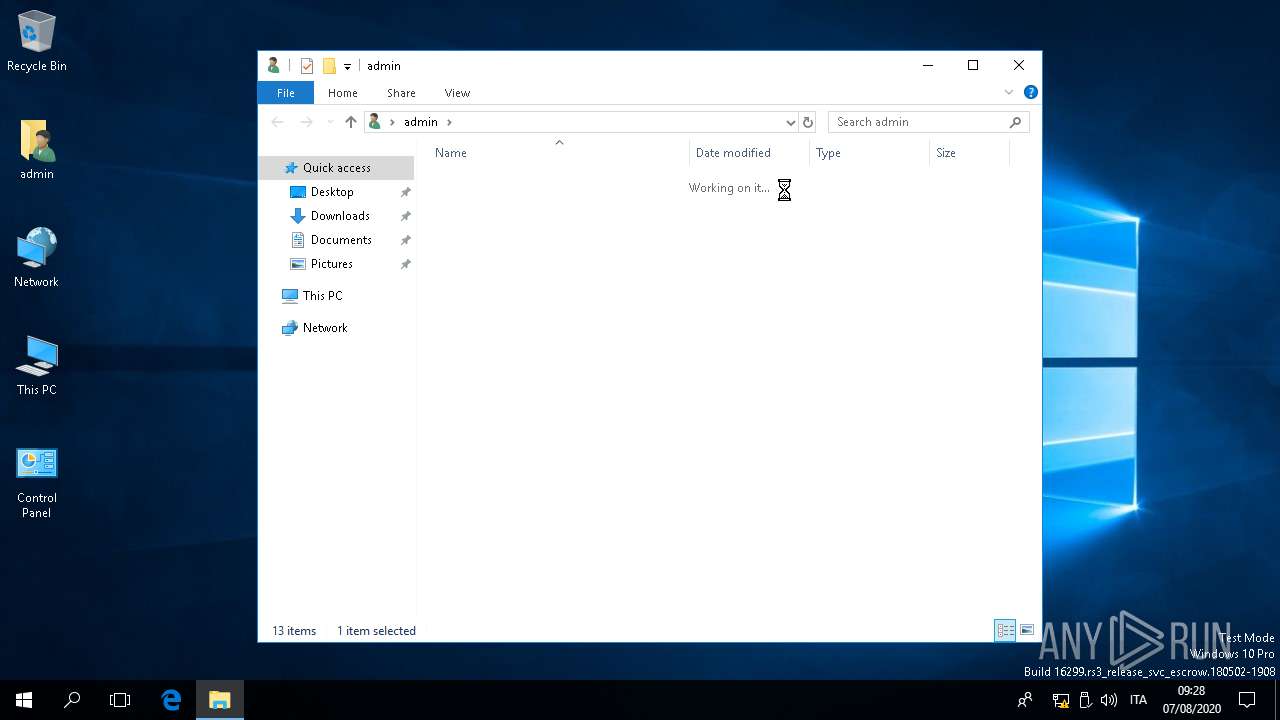Minimize the admin Explorer window

[x=927, y=66]
